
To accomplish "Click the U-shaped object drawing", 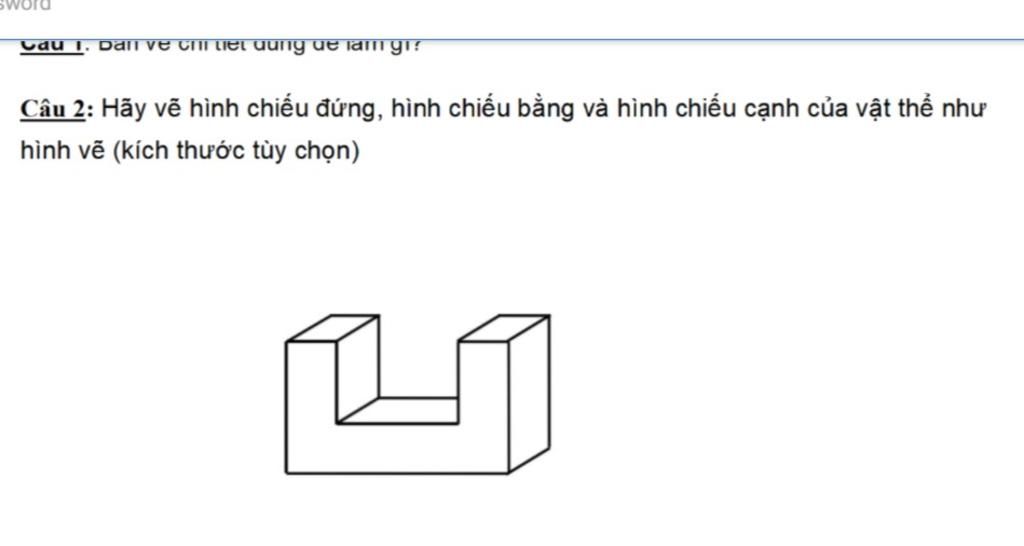I will pos(417,394).
